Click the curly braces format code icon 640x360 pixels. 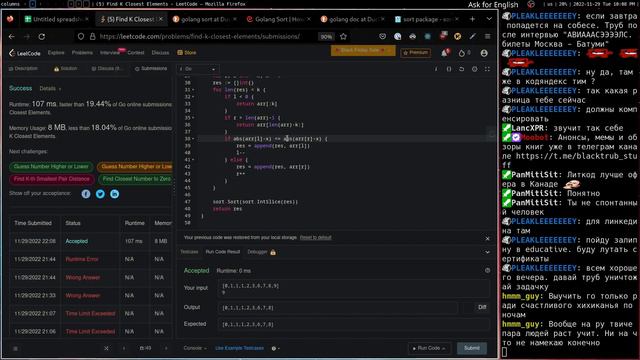(449, 69)
